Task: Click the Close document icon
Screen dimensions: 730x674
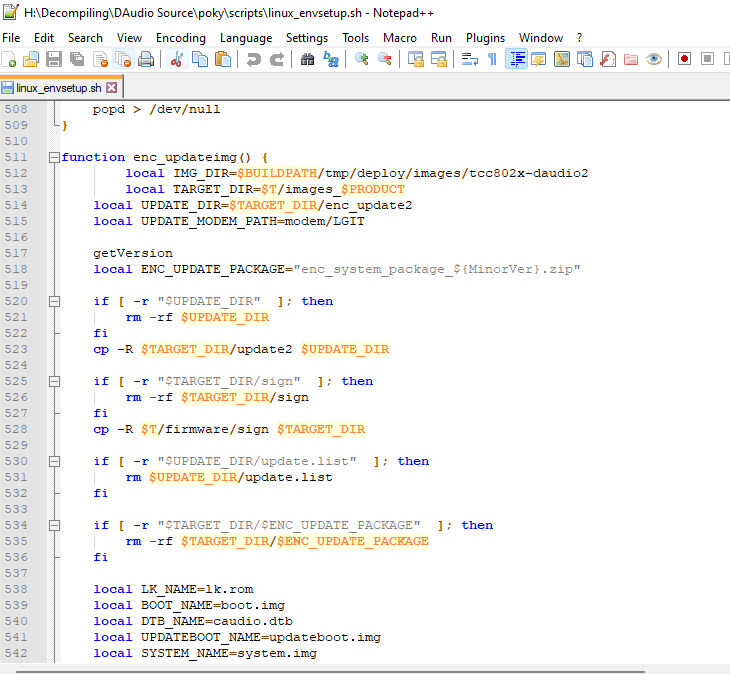Action: tap(100, 60)
